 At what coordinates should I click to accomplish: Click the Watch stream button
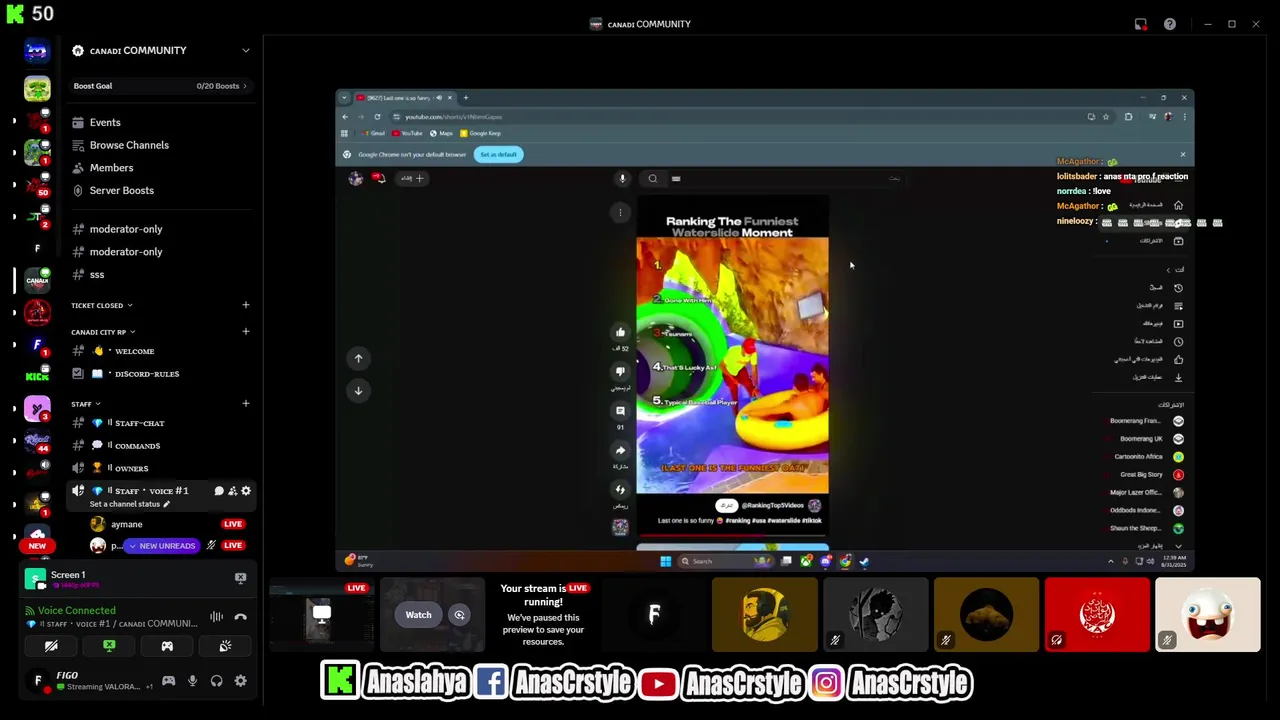418,615
